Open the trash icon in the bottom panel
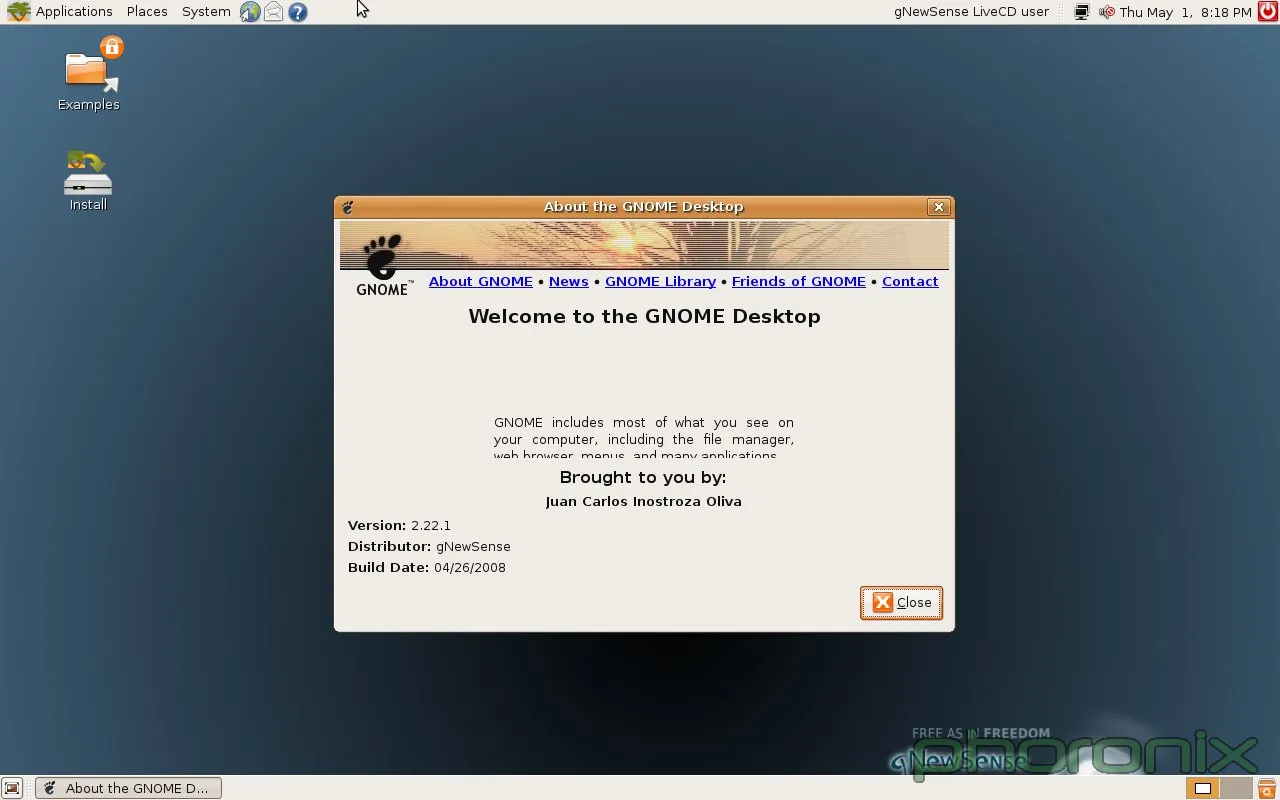 pos(1268,788)
